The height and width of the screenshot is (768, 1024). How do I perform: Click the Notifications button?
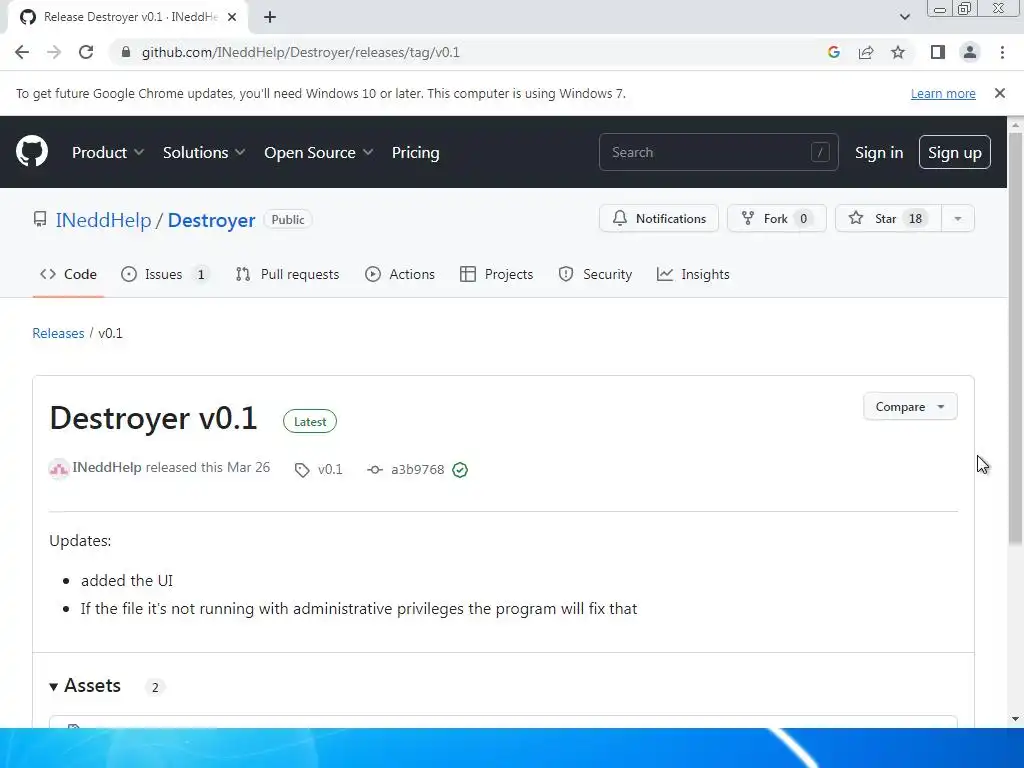[658, 219]
